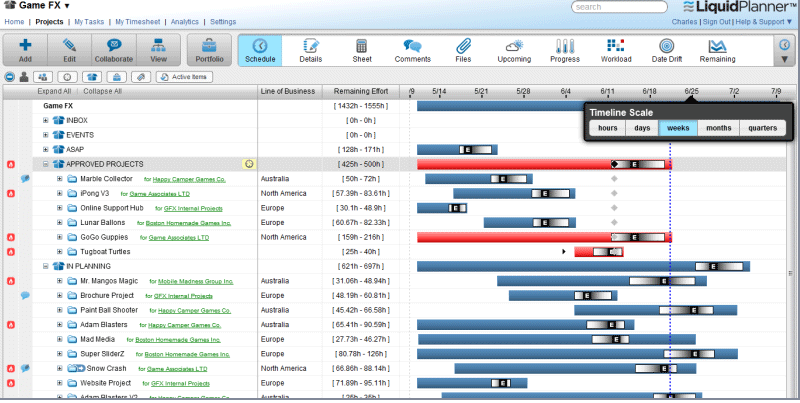Screen dimensions: 800x403
Task: Click the blue clear-filter minus icon
Action: [10, 77]
